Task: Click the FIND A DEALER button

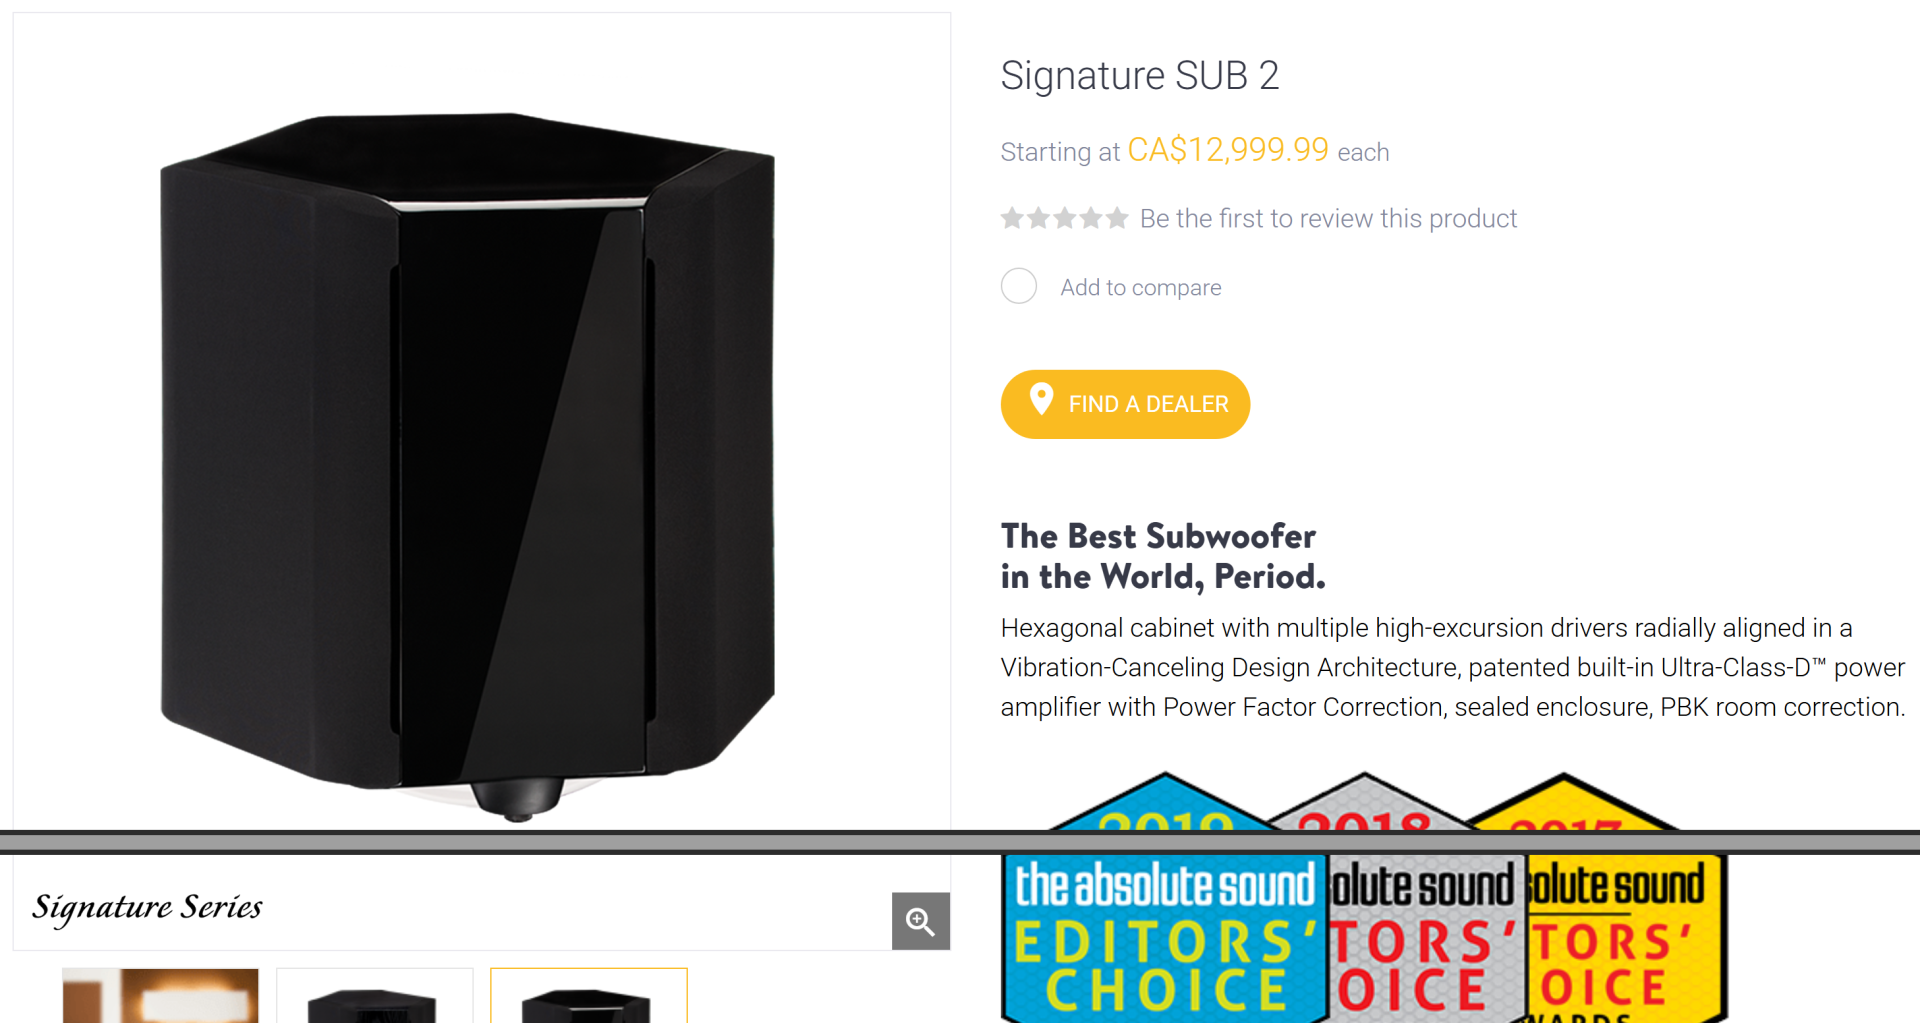Action: [1125, 404]
